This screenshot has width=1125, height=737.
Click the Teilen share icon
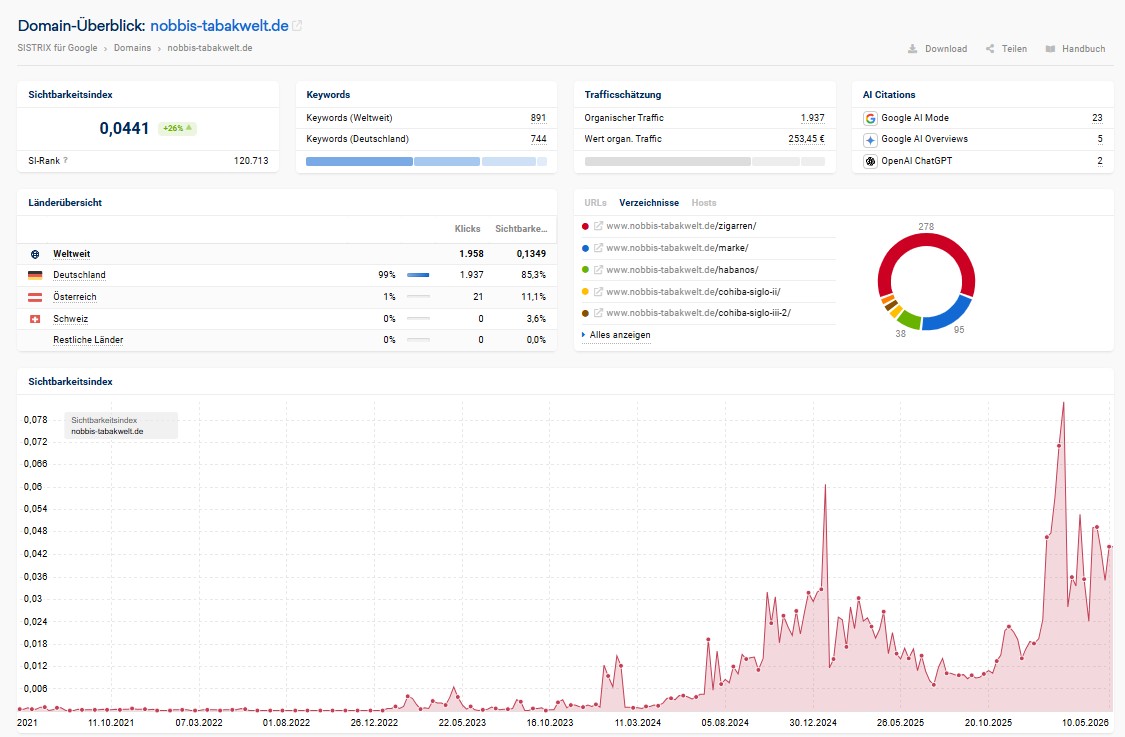tap(990, 49)
